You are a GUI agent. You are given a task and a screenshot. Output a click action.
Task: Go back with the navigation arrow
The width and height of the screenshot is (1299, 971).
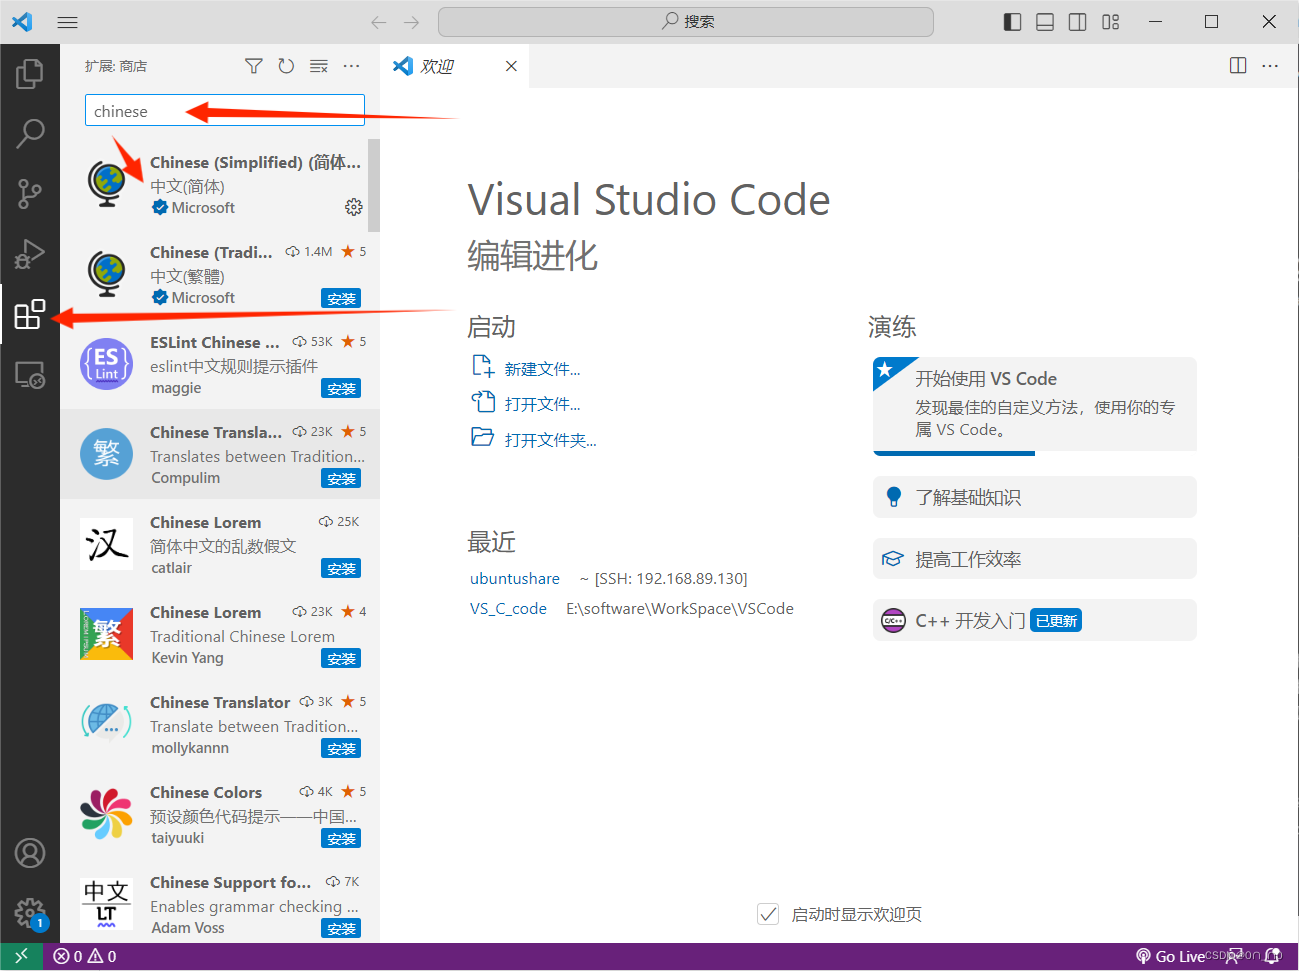(378, 22)
